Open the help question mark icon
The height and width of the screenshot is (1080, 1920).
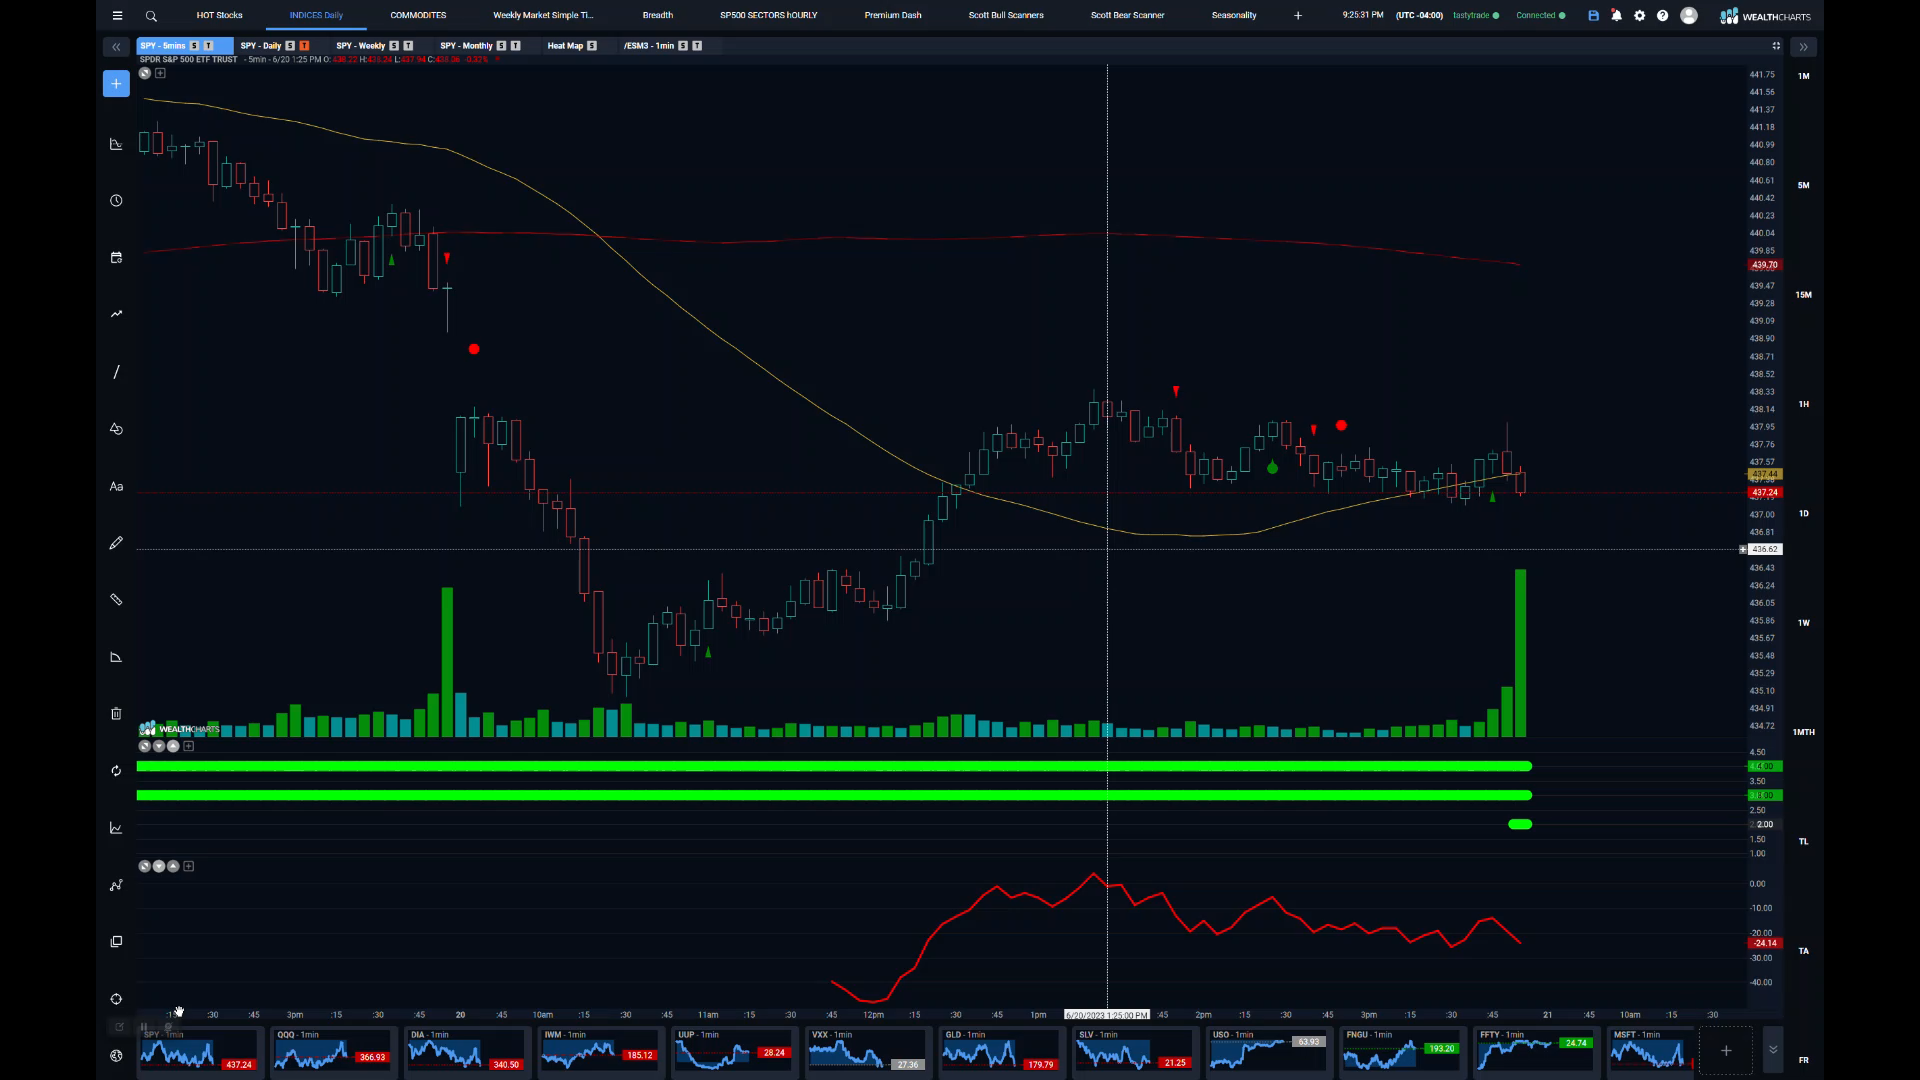[1662, 16]
